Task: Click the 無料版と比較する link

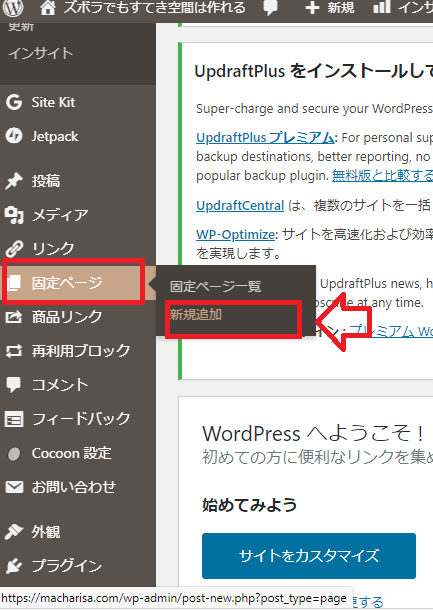Action: [x=382, y=175]
